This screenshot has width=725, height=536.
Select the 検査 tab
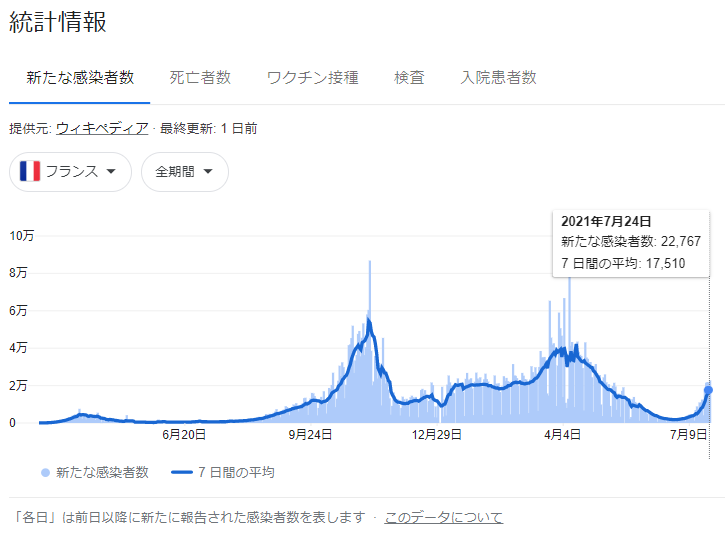[x=409, y=77]
